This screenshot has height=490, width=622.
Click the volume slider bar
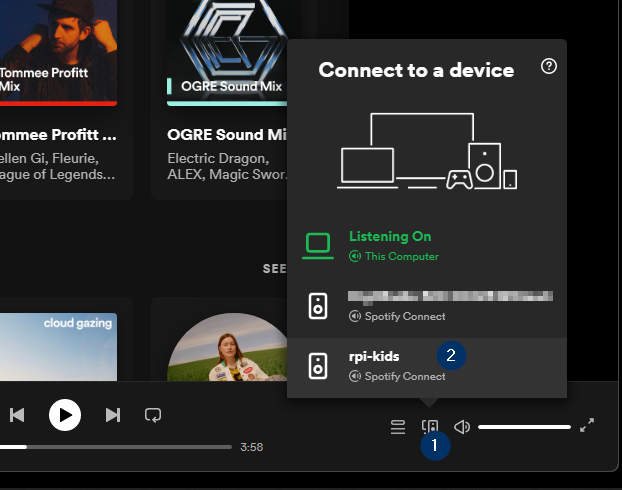click(x=524, y=427)
